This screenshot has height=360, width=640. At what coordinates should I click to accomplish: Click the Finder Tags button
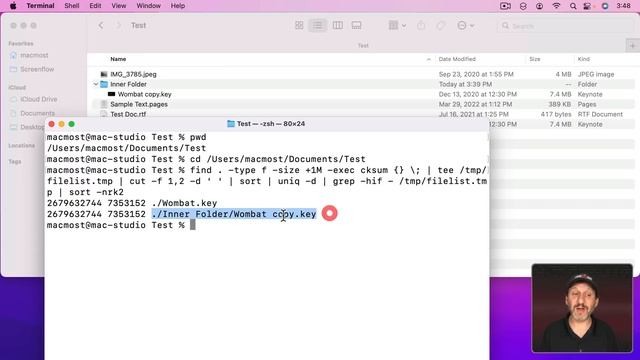(441, 25)
